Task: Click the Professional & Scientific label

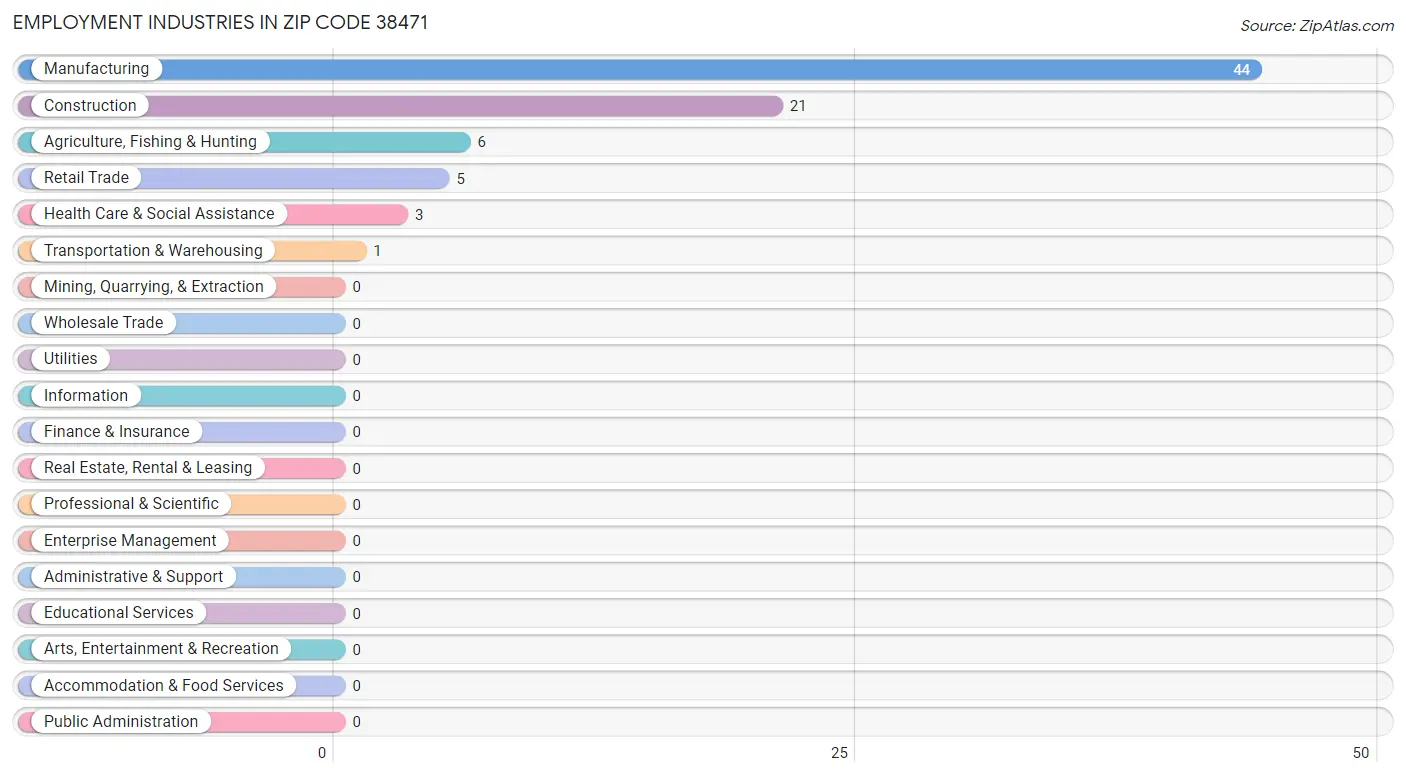Action: [131, 504]
